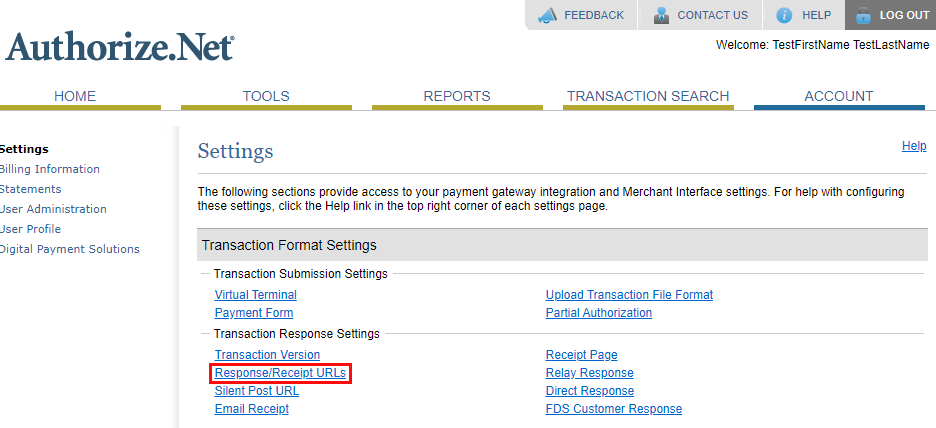Open the Direct Response link
The image size is (936, 428).
coord(590,391)
